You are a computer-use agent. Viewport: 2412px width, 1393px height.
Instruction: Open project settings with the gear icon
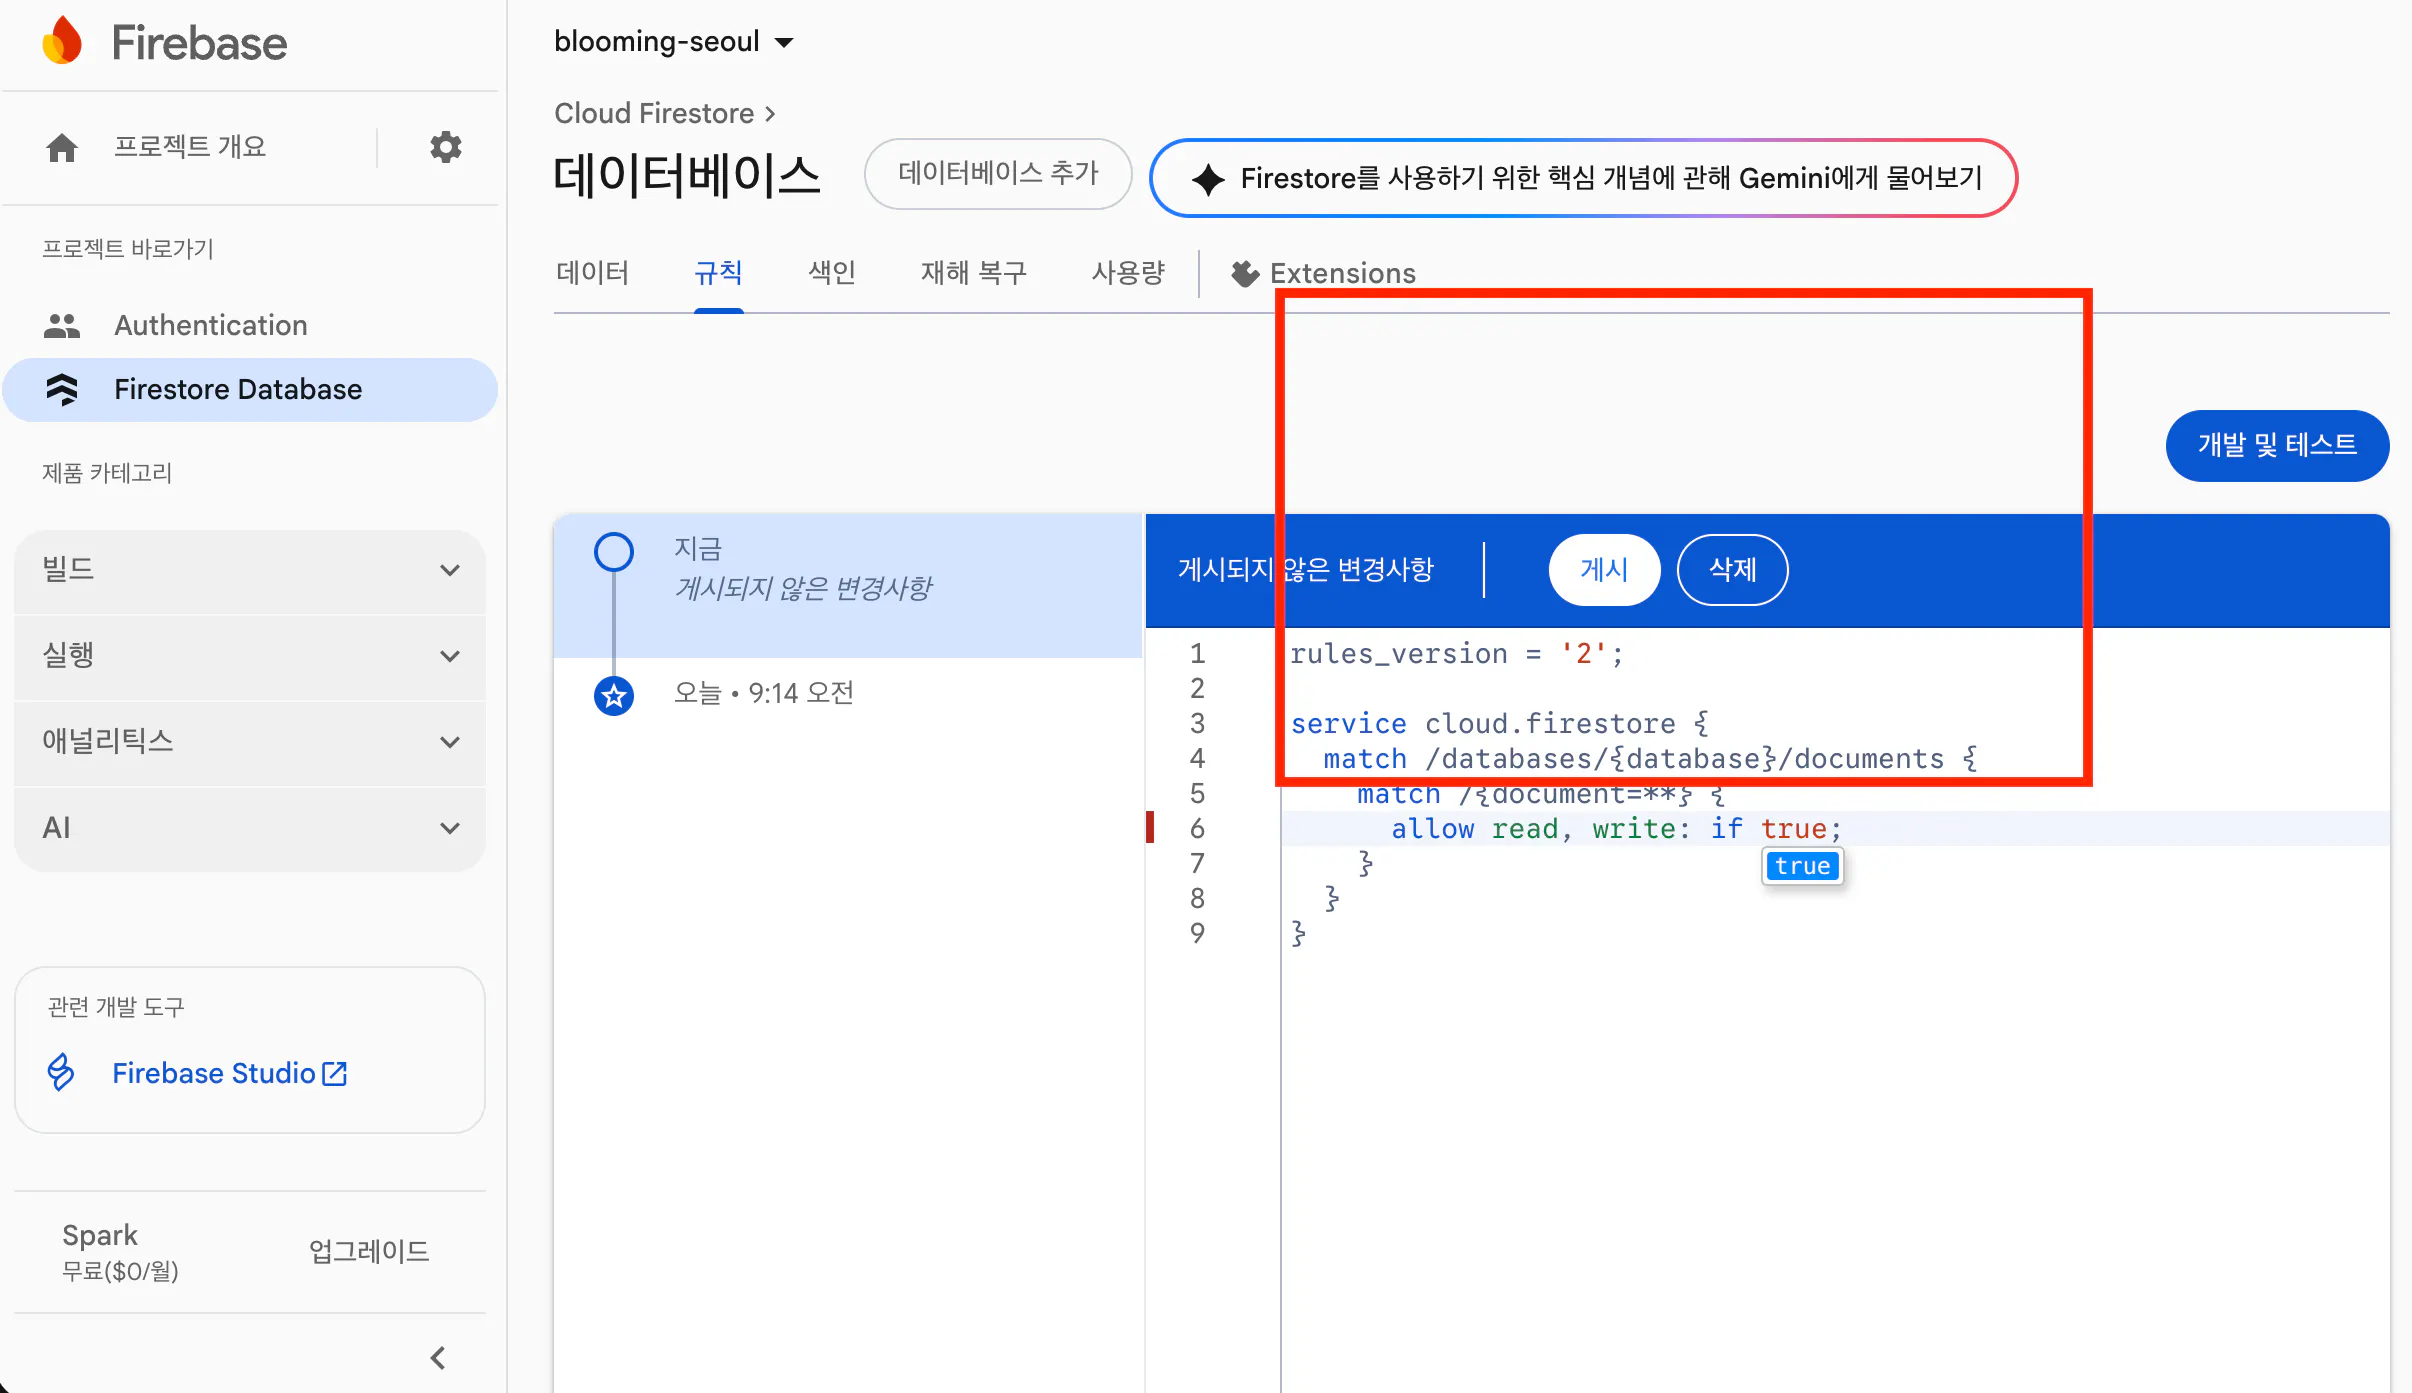point(446,147)
